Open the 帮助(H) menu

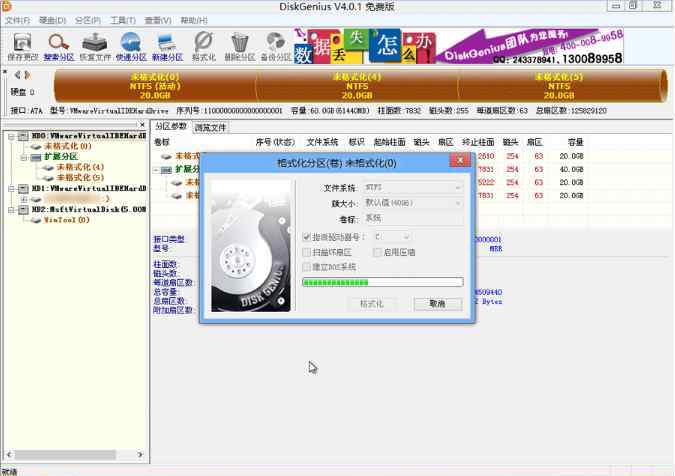194,20
